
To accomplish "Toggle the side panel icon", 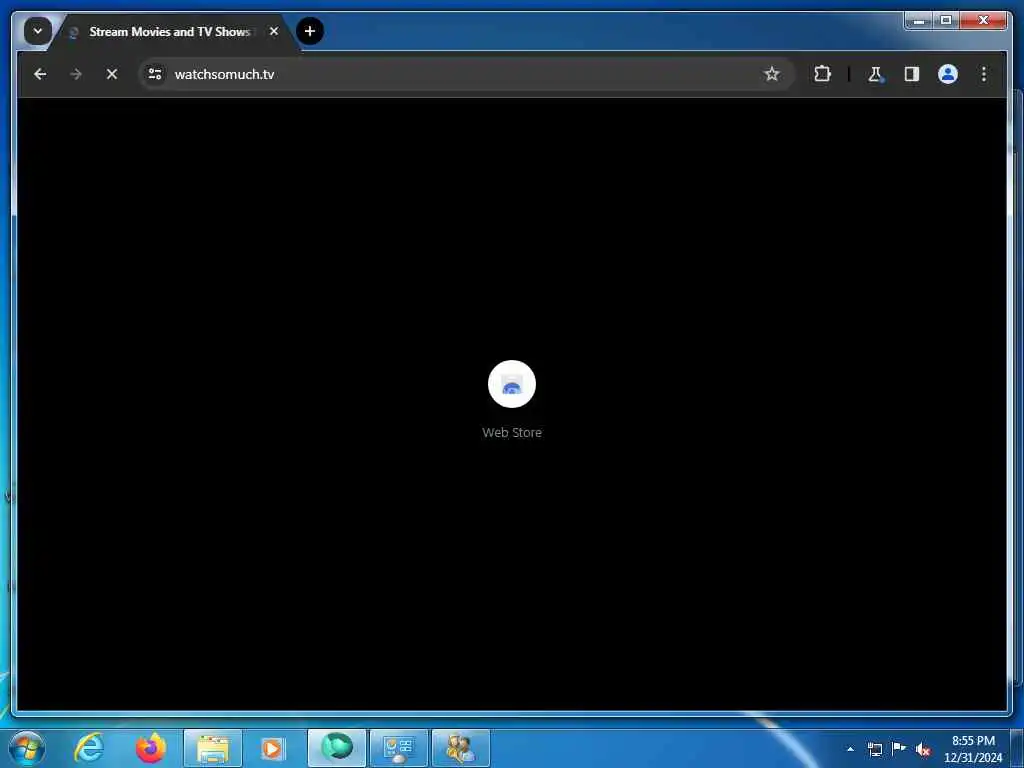I will point(912,74).
